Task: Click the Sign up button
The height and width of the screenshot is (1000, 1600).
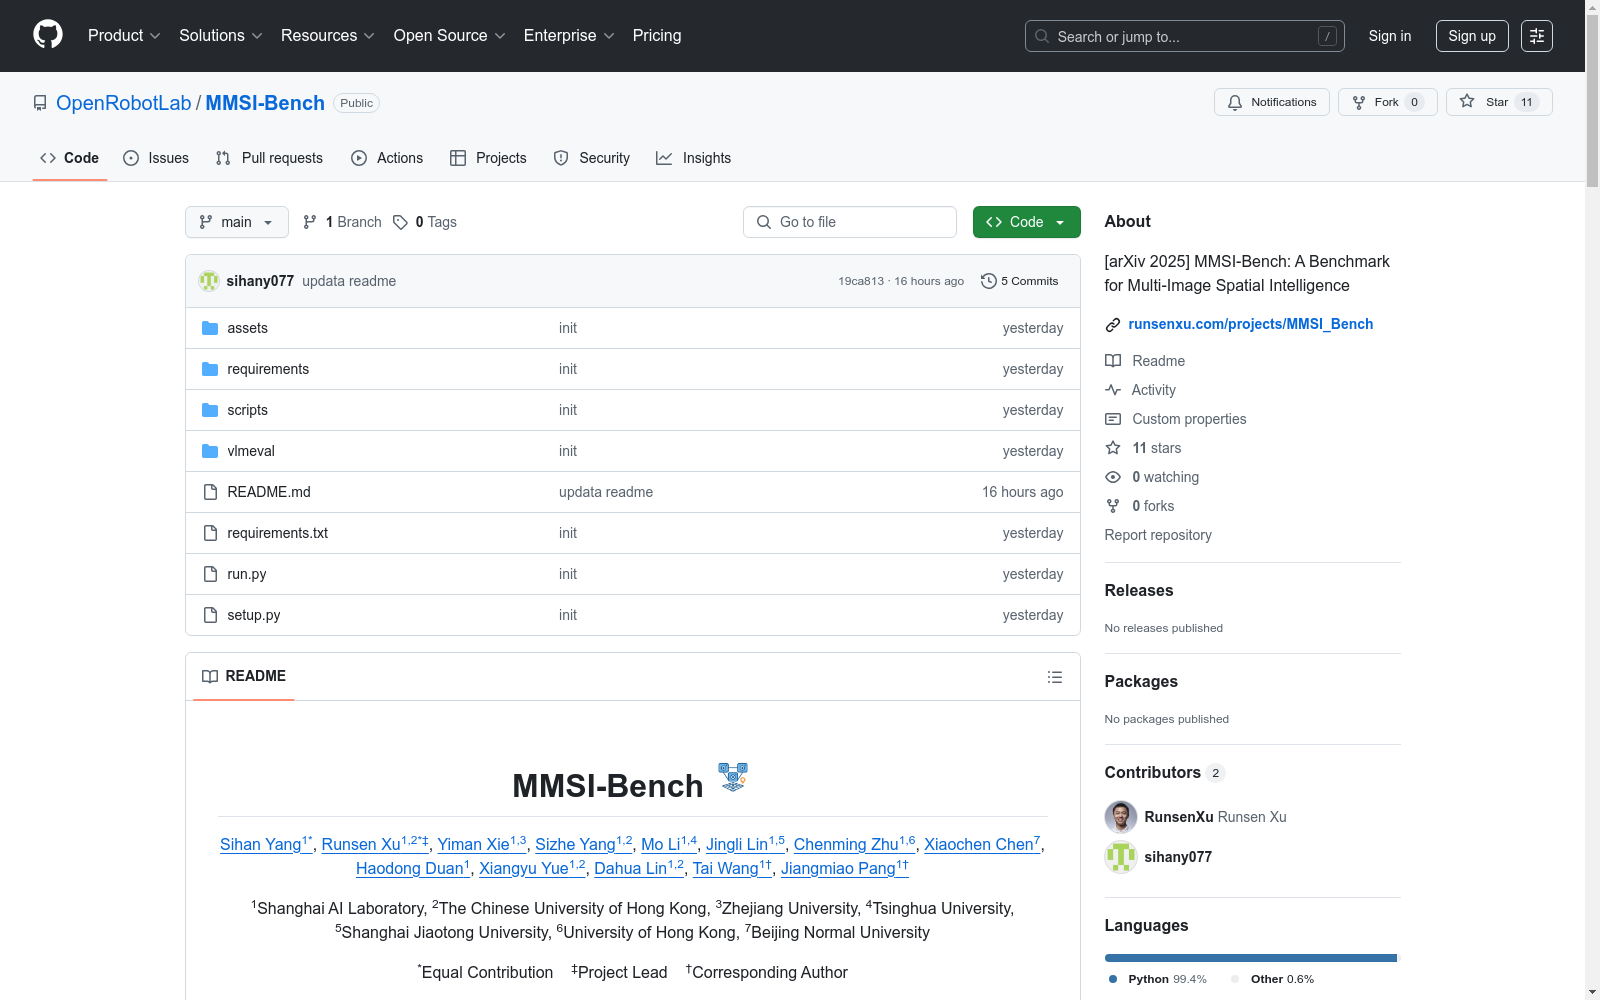Action: tap(1472, 36)
